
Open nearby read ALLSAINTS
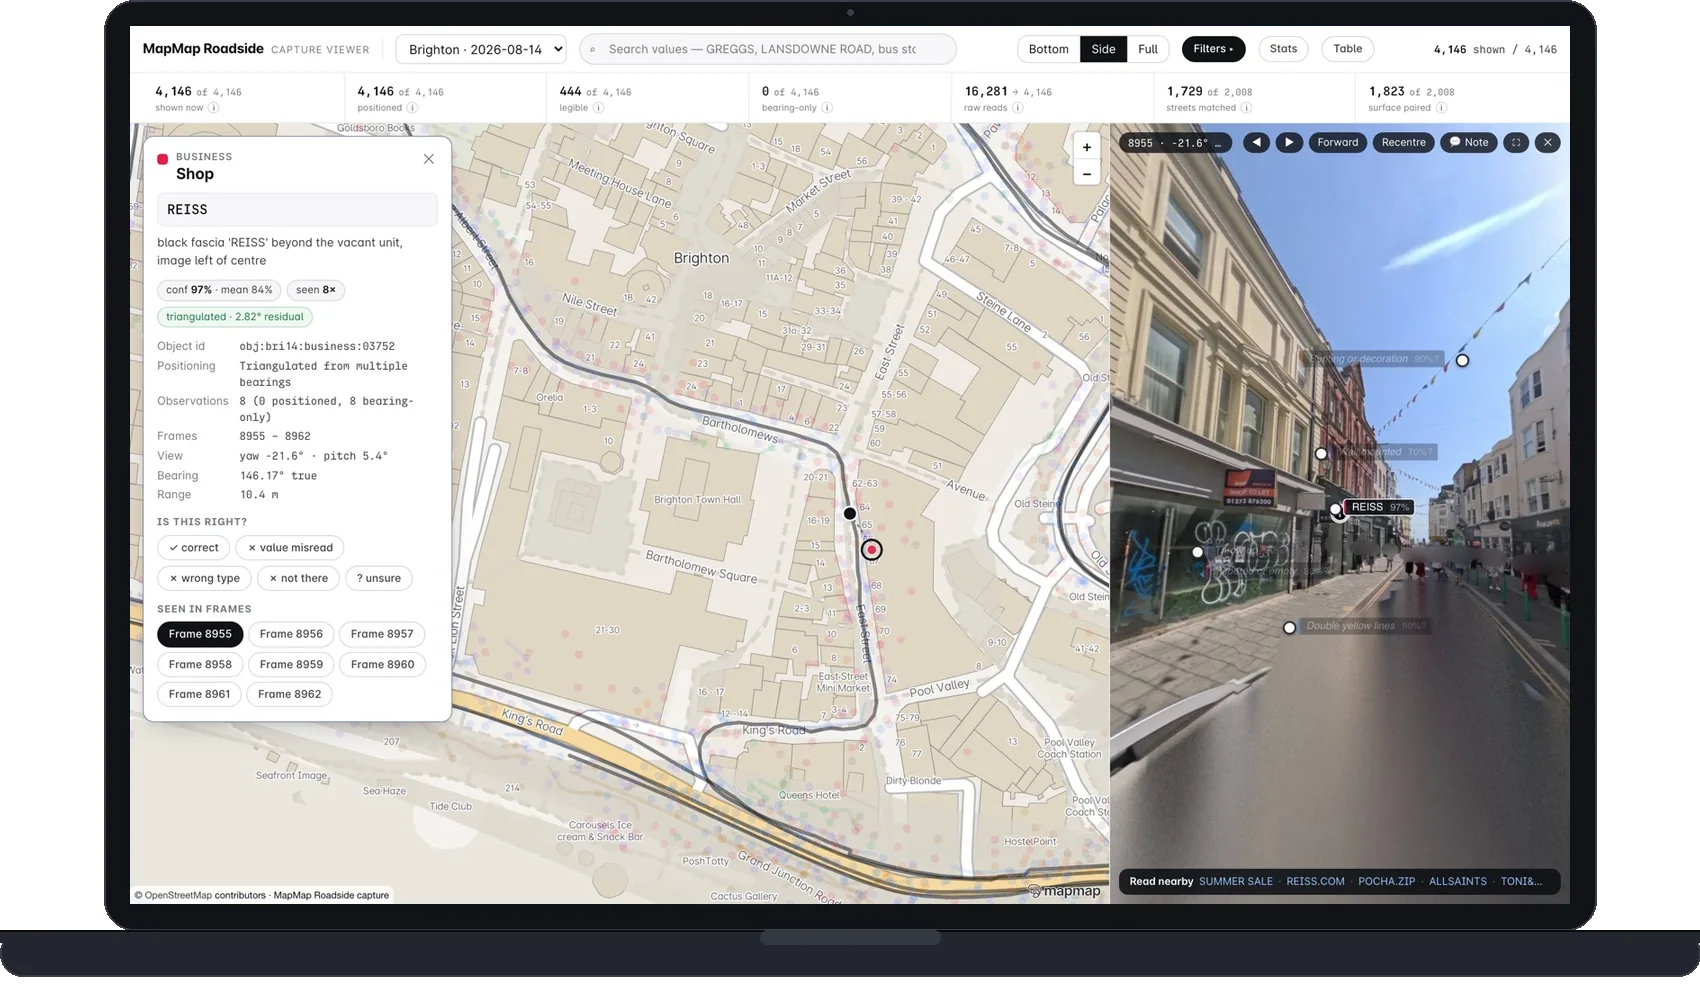tap(1458, 882)
